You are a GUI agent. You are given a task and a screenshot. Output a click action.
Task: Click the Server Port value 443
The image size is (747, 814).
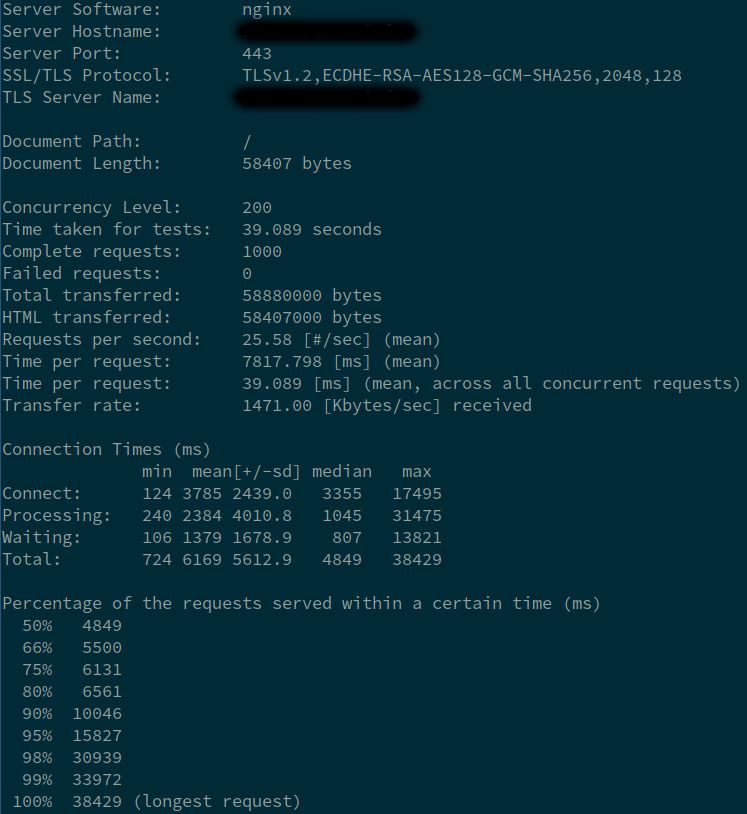(257, 53)
